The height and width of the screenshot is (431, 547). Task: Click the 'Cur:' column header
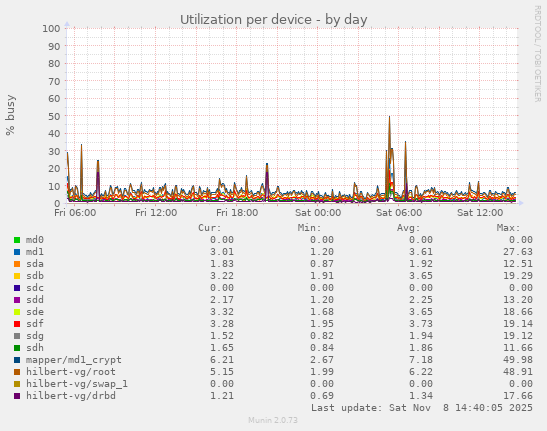pos(210,228)
